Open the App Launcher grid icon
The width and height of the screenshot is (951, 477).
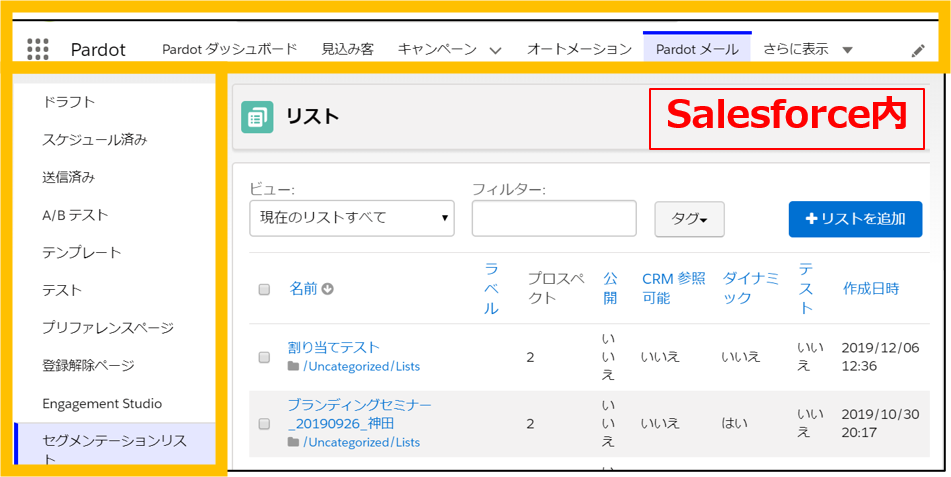coord(38,49)
